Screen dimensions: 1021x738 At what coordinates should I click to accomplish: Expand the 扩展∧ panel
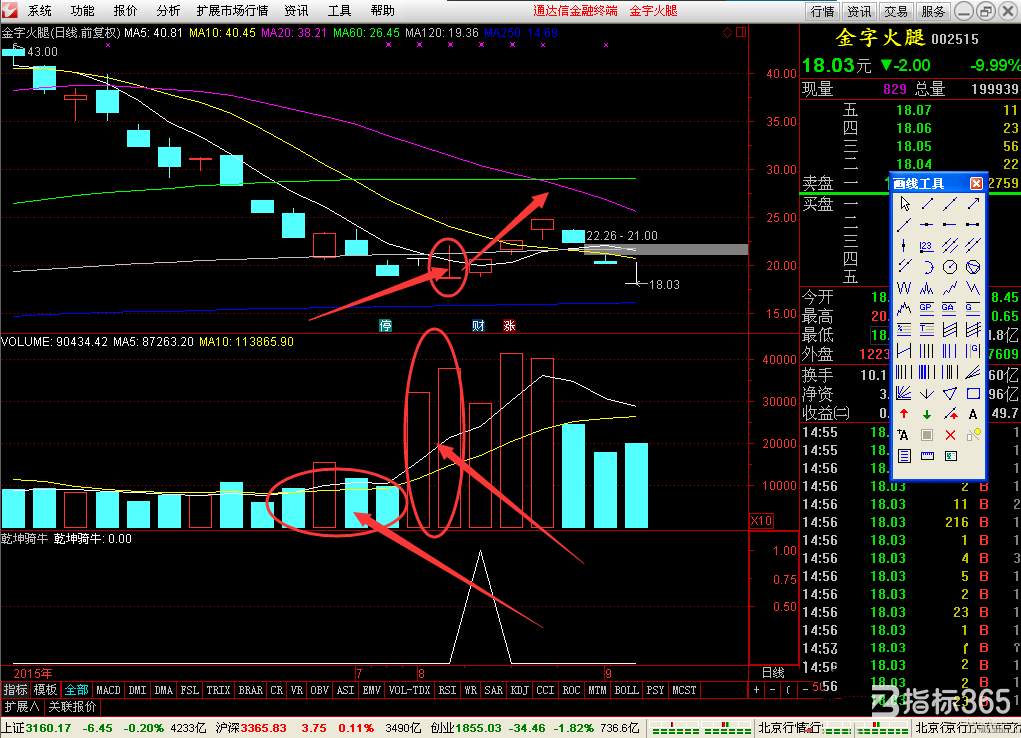click(x=22, y=707)
